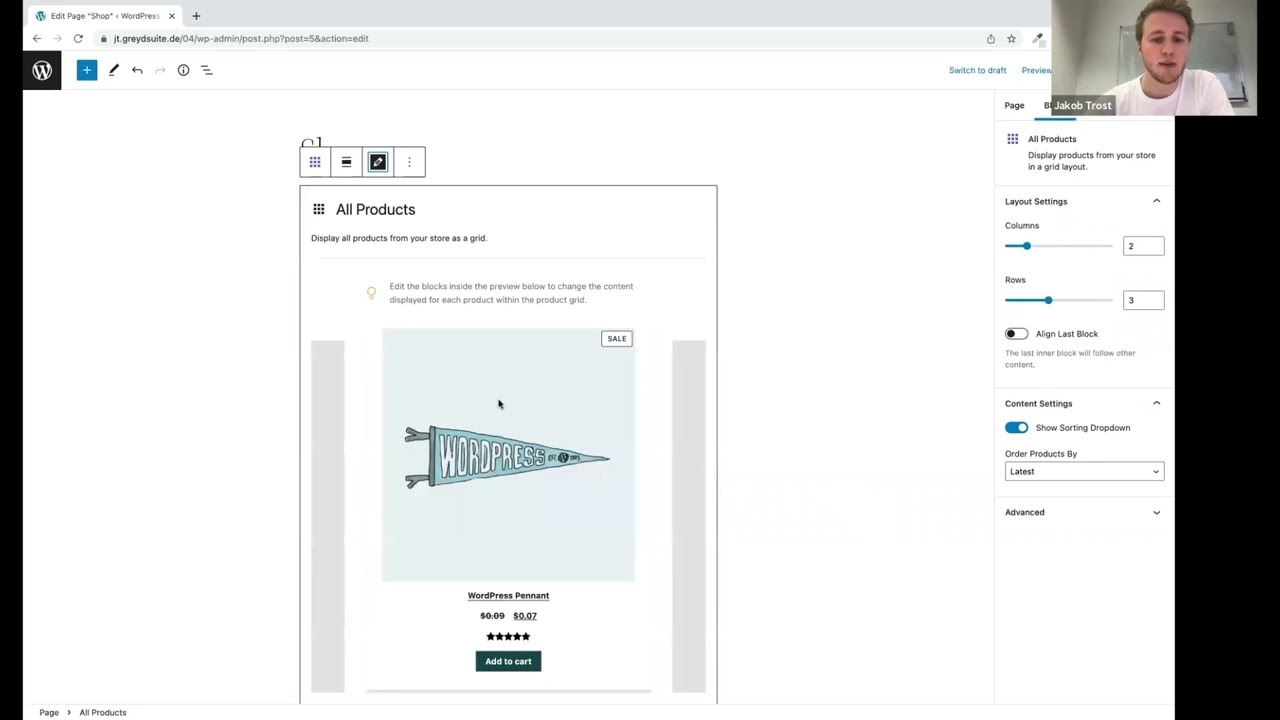Undo the last editor change
This screenshot has height=720, width=1280.
point(137,70)
